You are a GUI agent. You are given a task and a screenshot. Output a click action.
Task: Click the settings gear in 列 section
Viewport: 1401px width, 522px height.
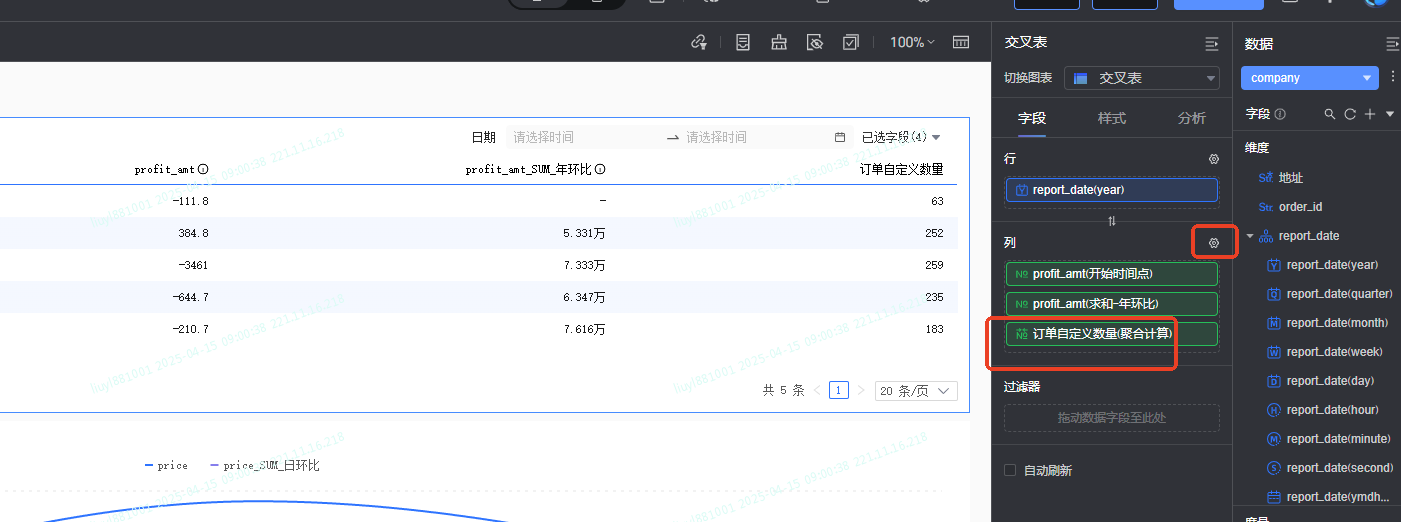1214,243
